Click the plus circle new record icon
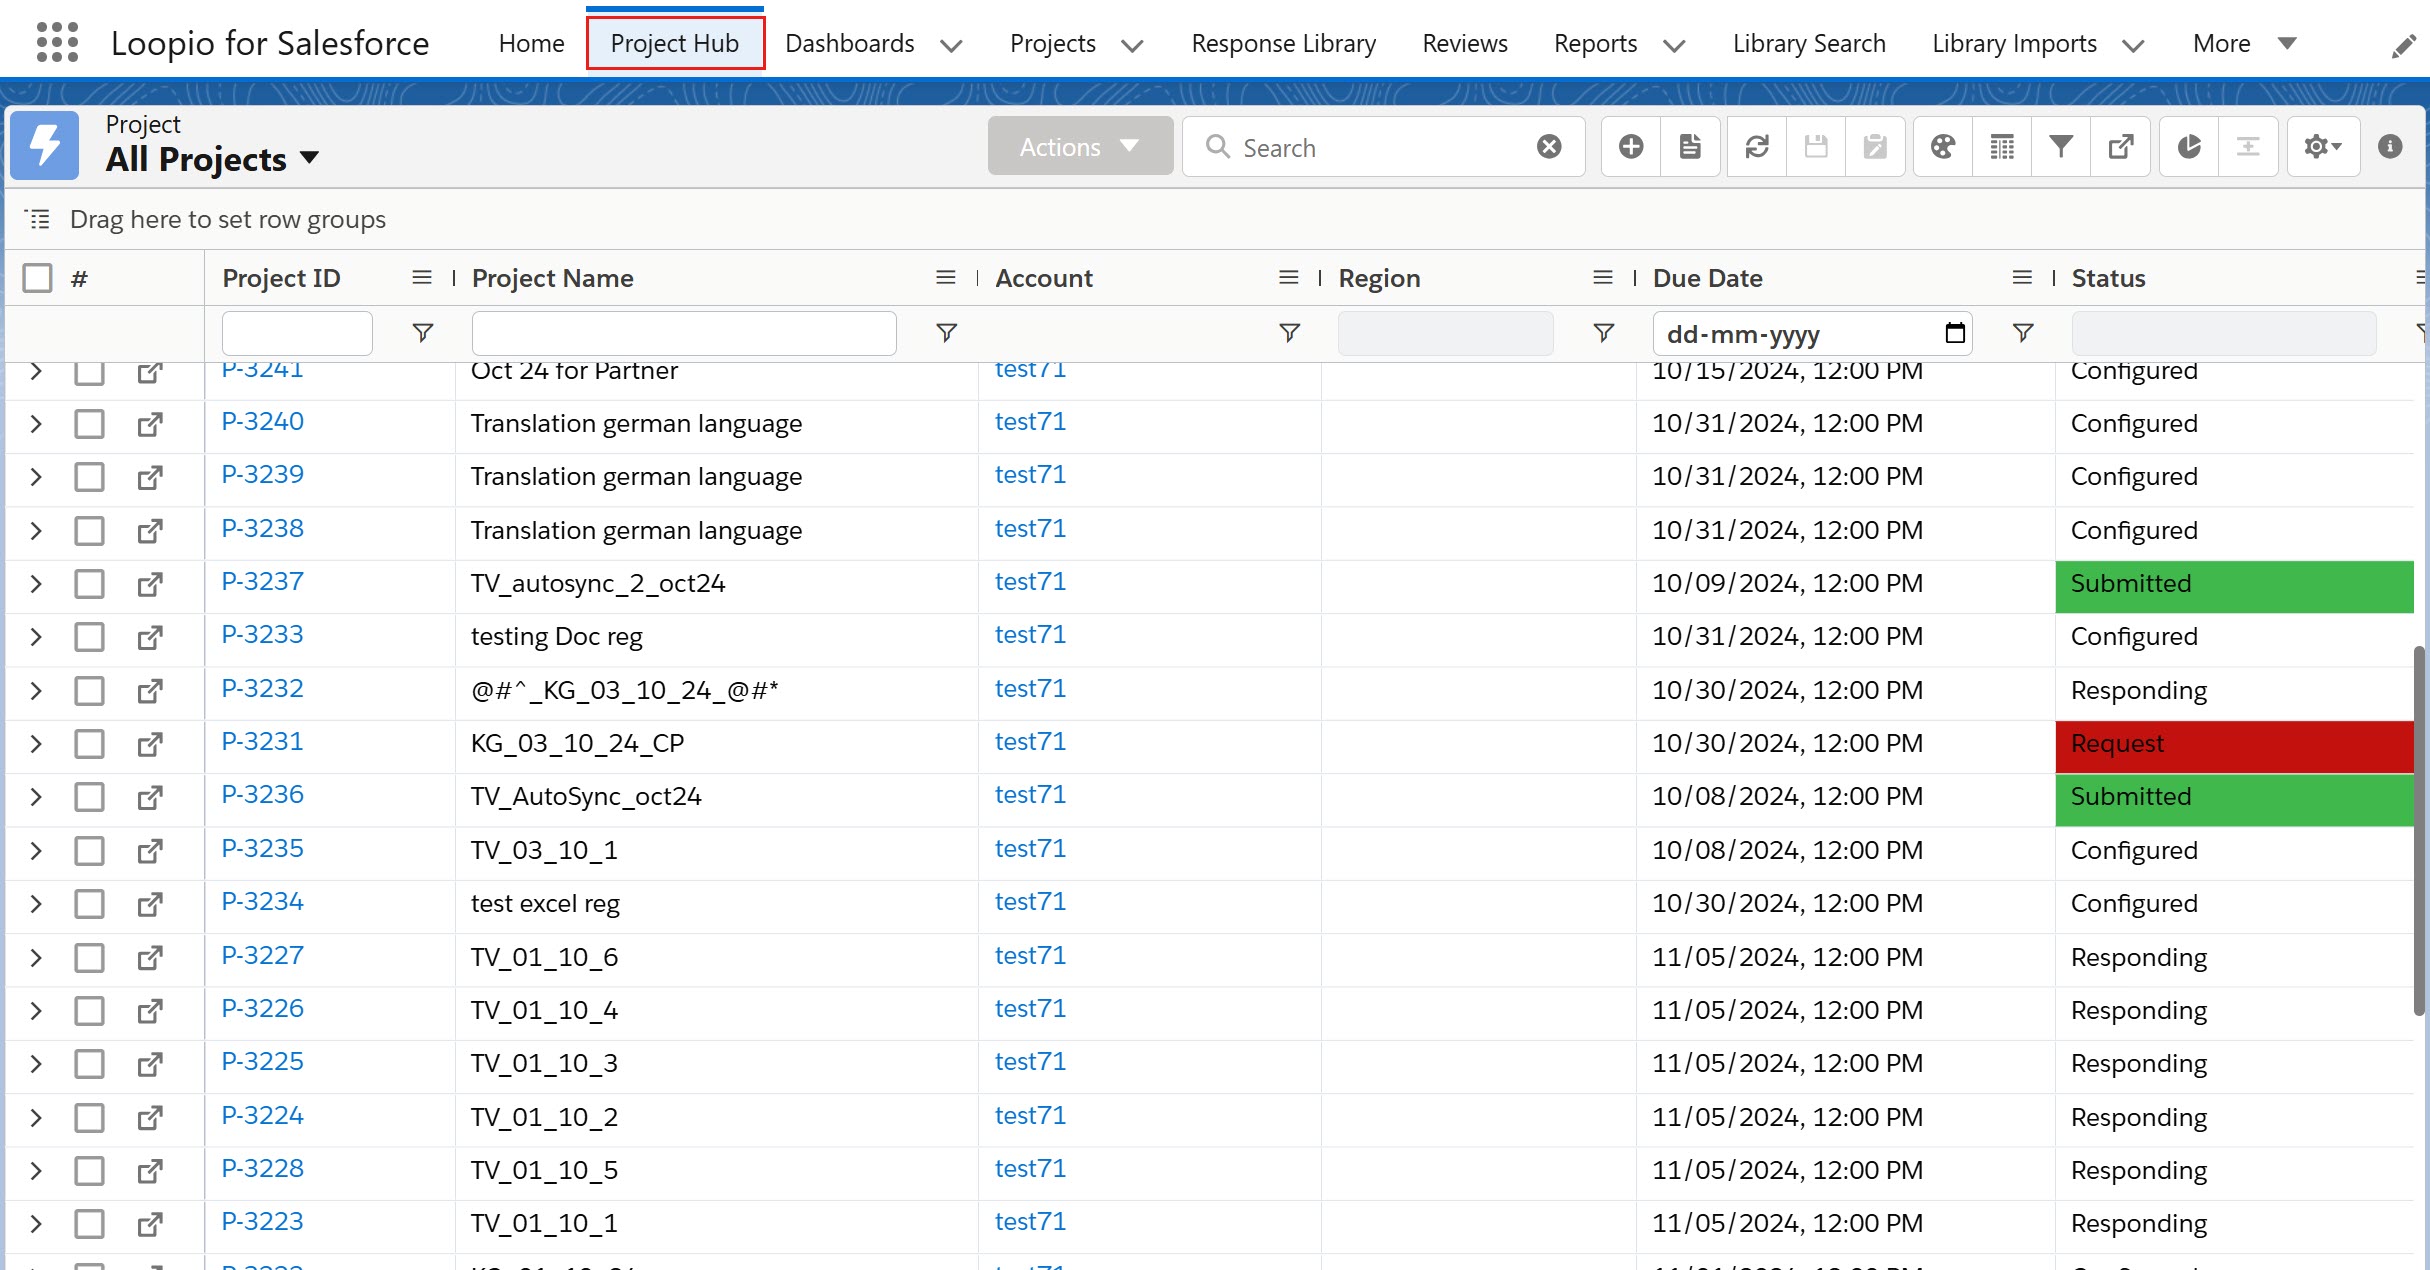Image resolution: width=2430 pixels, height=1270 pixels. click(1631, 147)
